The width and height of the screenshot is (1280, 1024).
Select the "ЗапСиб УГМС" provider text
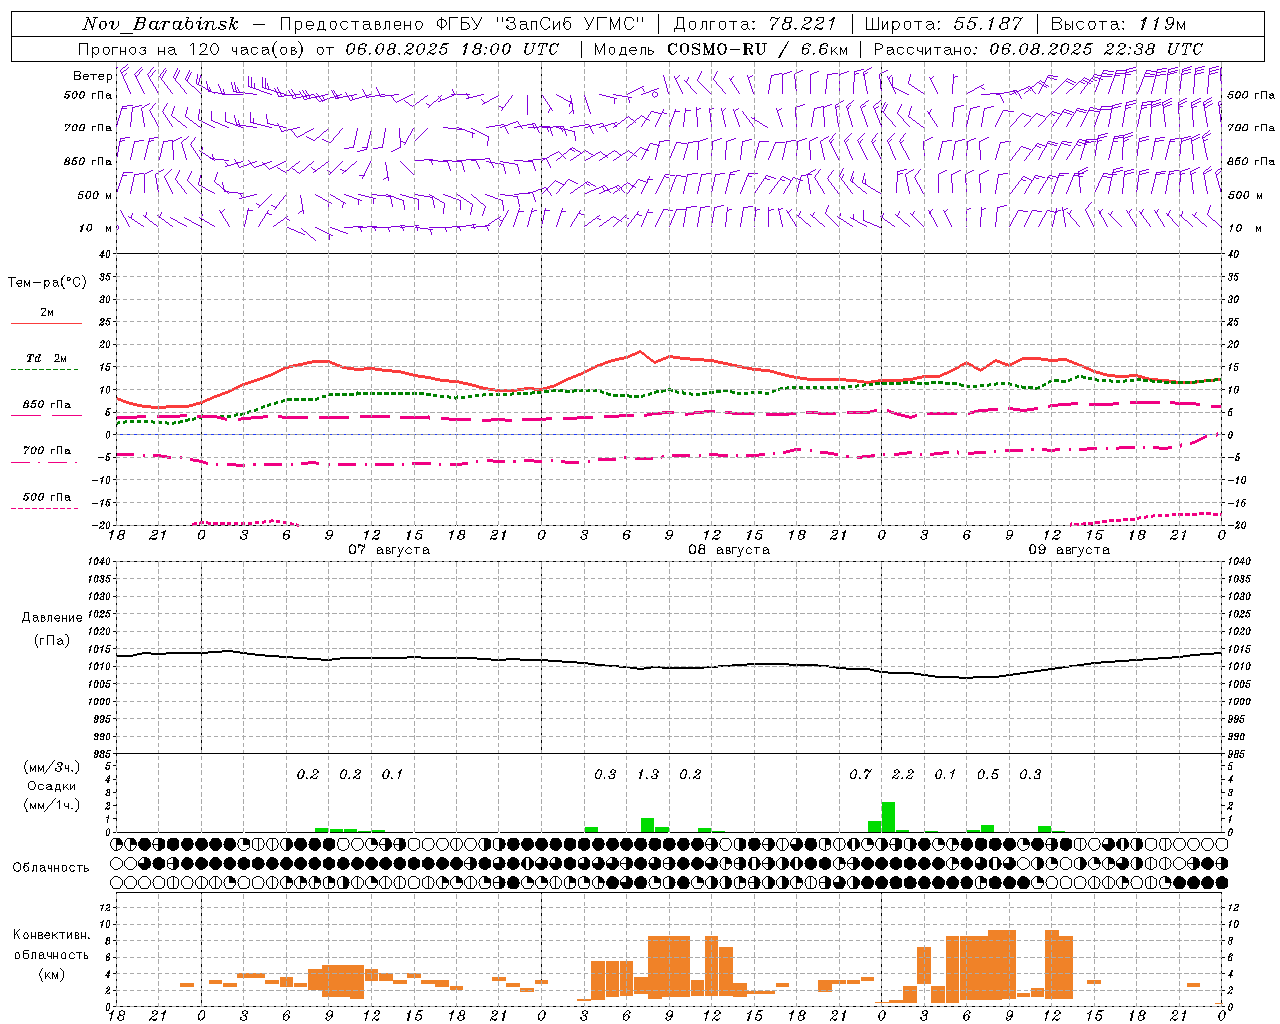tap(571, 24)
